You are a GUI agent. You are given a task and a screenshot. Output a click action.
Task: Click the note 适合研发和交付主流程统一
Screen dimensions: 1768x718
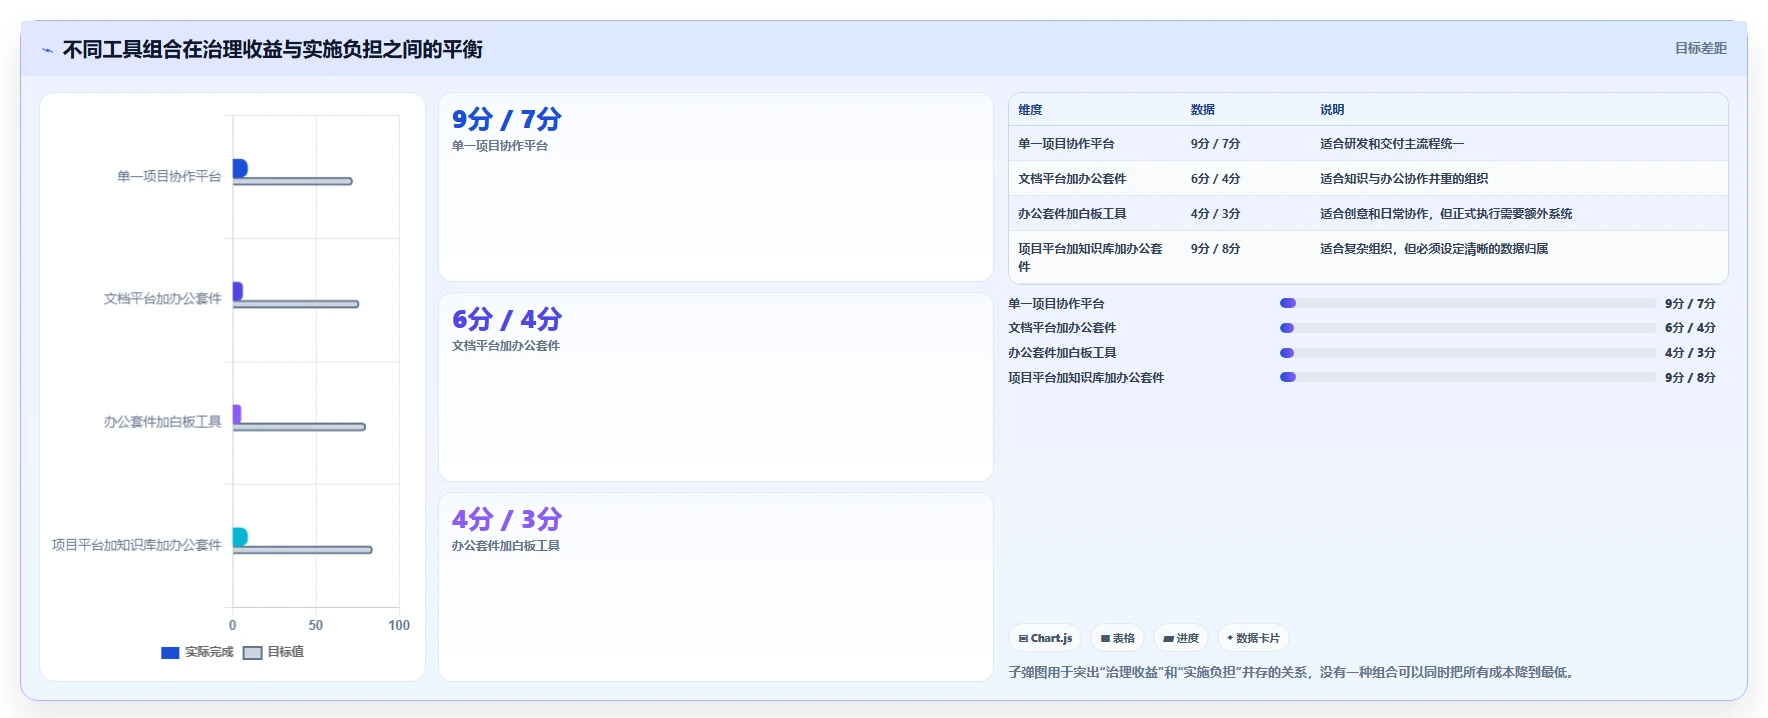pyautogui.click(x=1392, y=144)
